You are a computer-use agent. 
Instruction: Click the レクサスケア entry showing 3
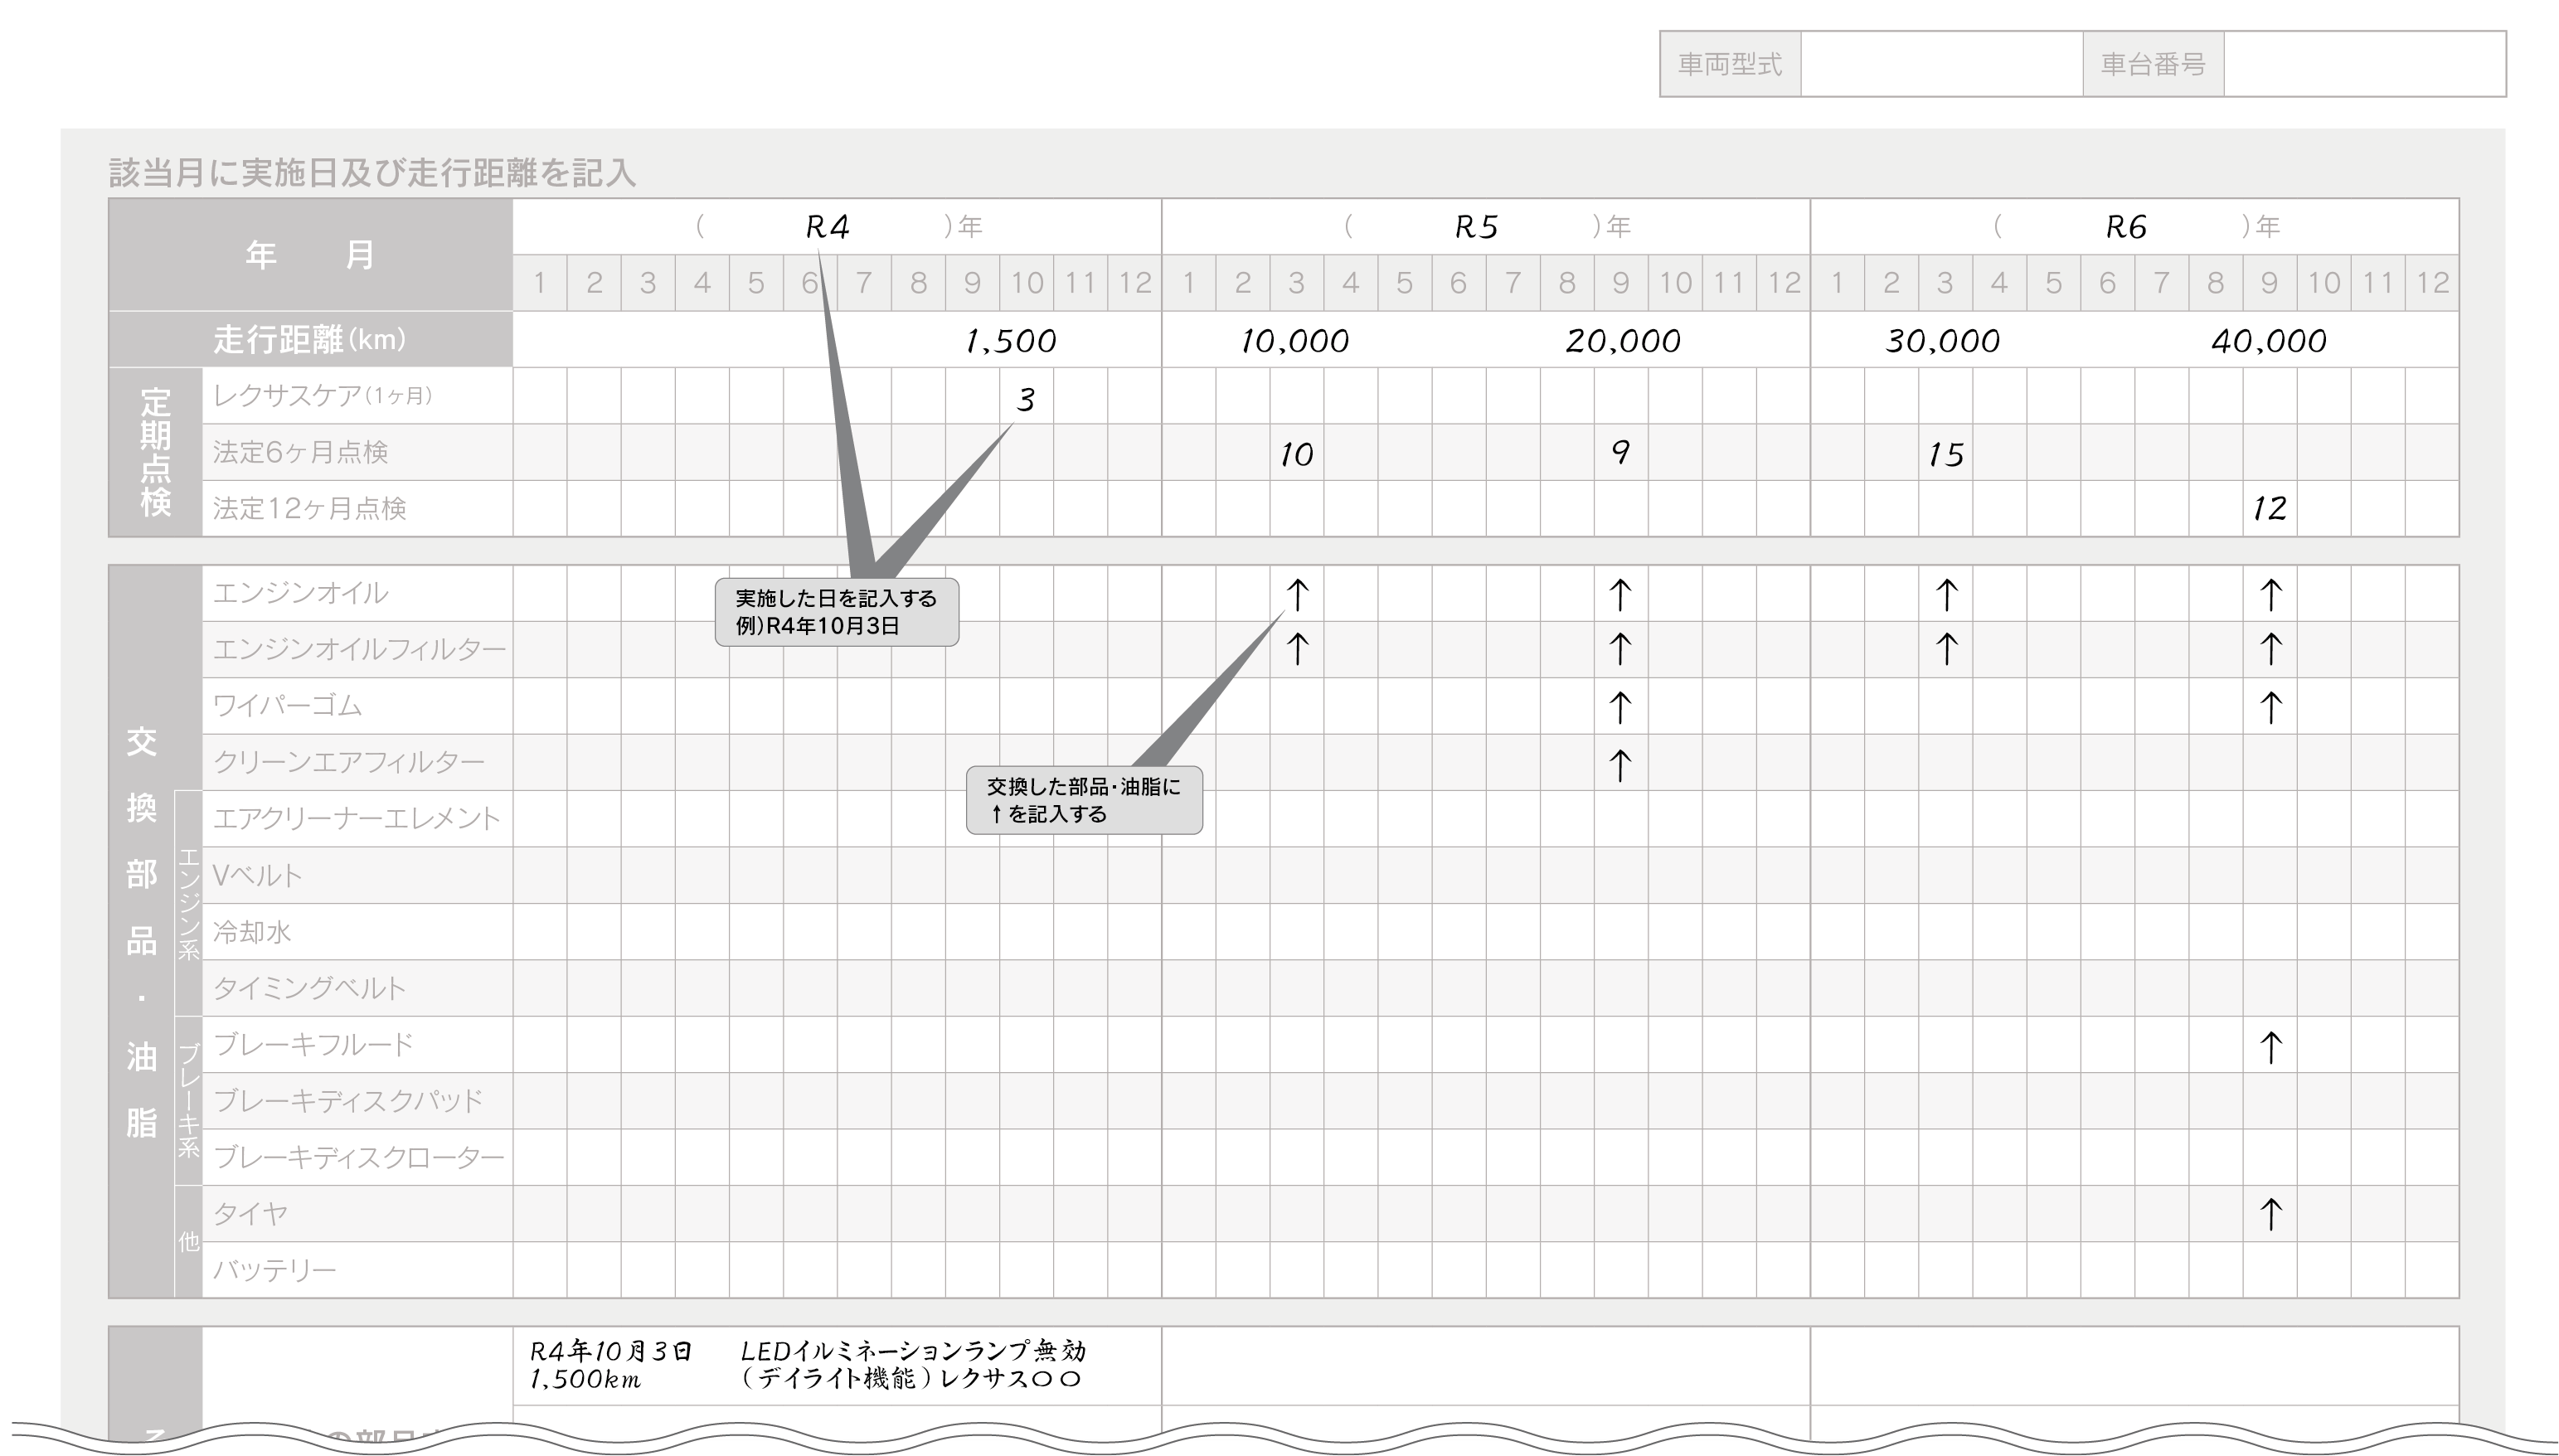1025,399
